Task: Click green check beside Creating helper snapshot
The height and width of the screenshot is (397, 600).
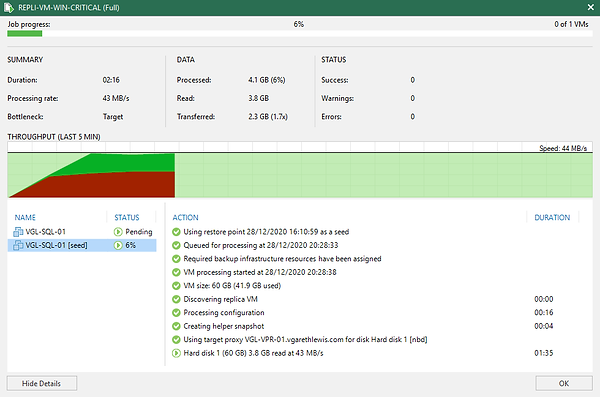Action: pos(176,326)
